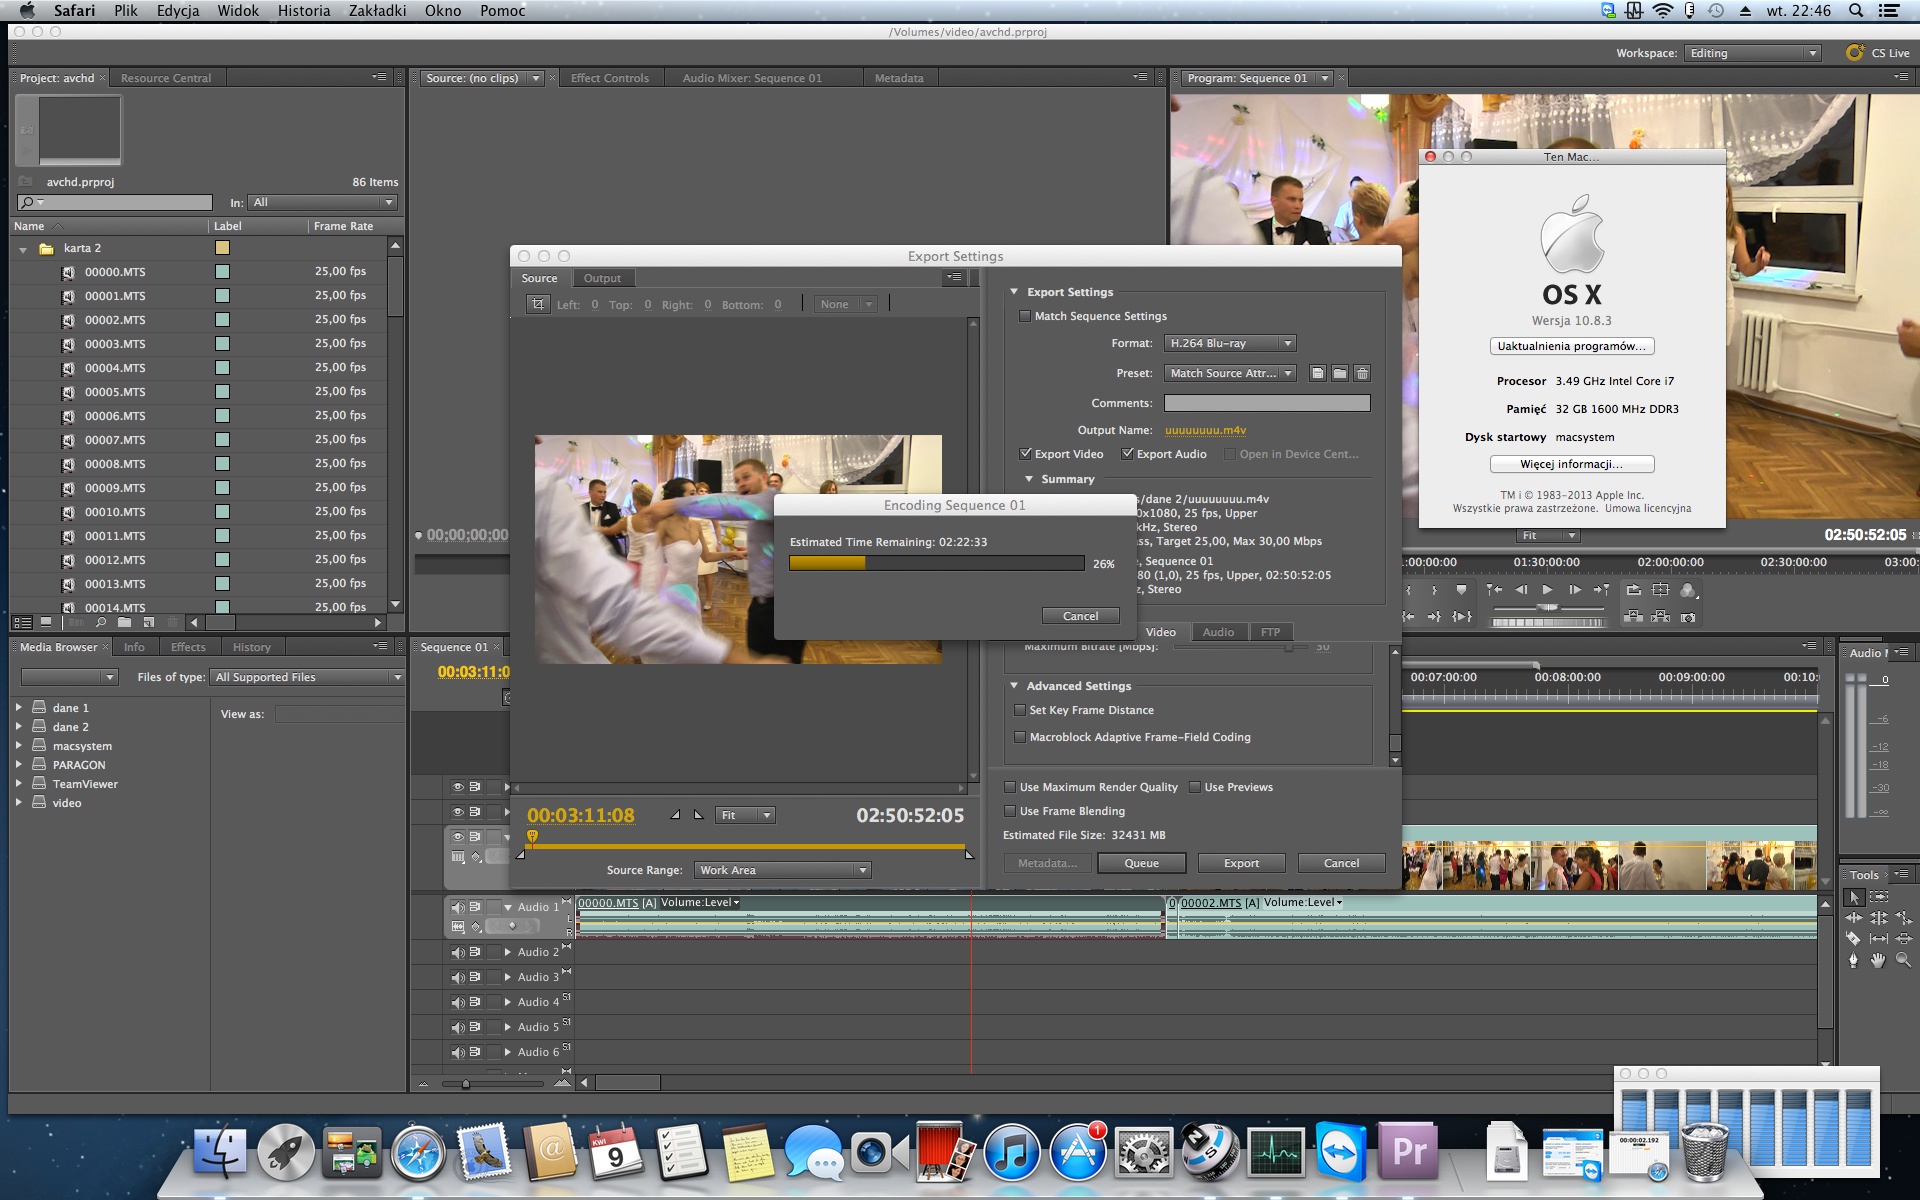Screen dimensions: 1920x1200
Task: Check the Use Previews option
Action: coord(1195,787)
